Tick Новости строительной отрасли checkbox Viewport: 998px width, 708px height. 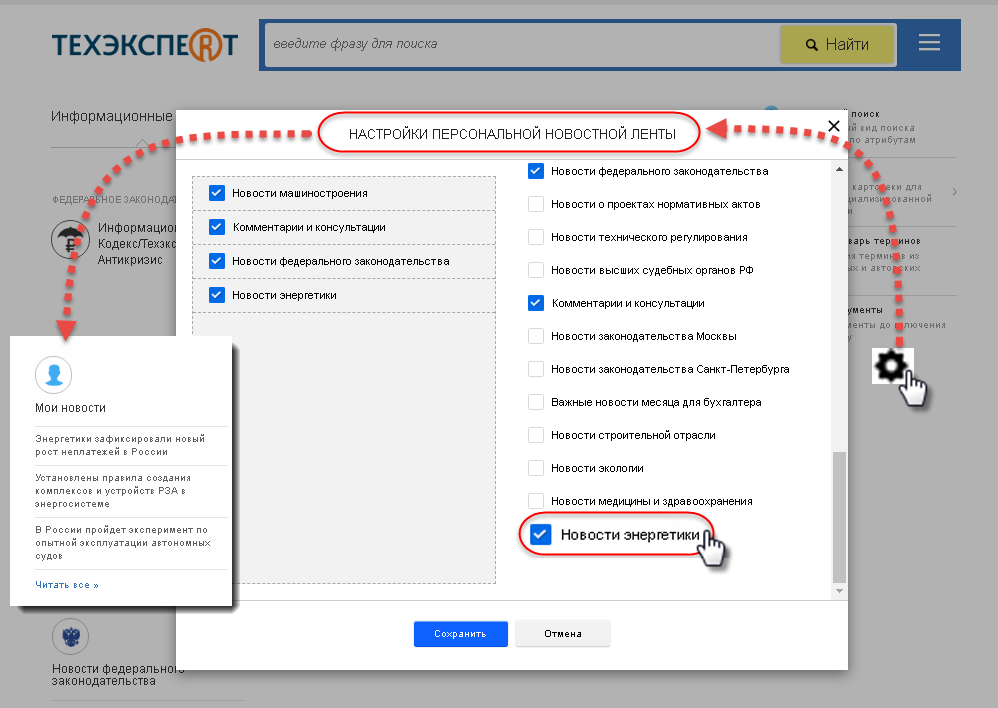pyautogui.click(x=536, y=435)
